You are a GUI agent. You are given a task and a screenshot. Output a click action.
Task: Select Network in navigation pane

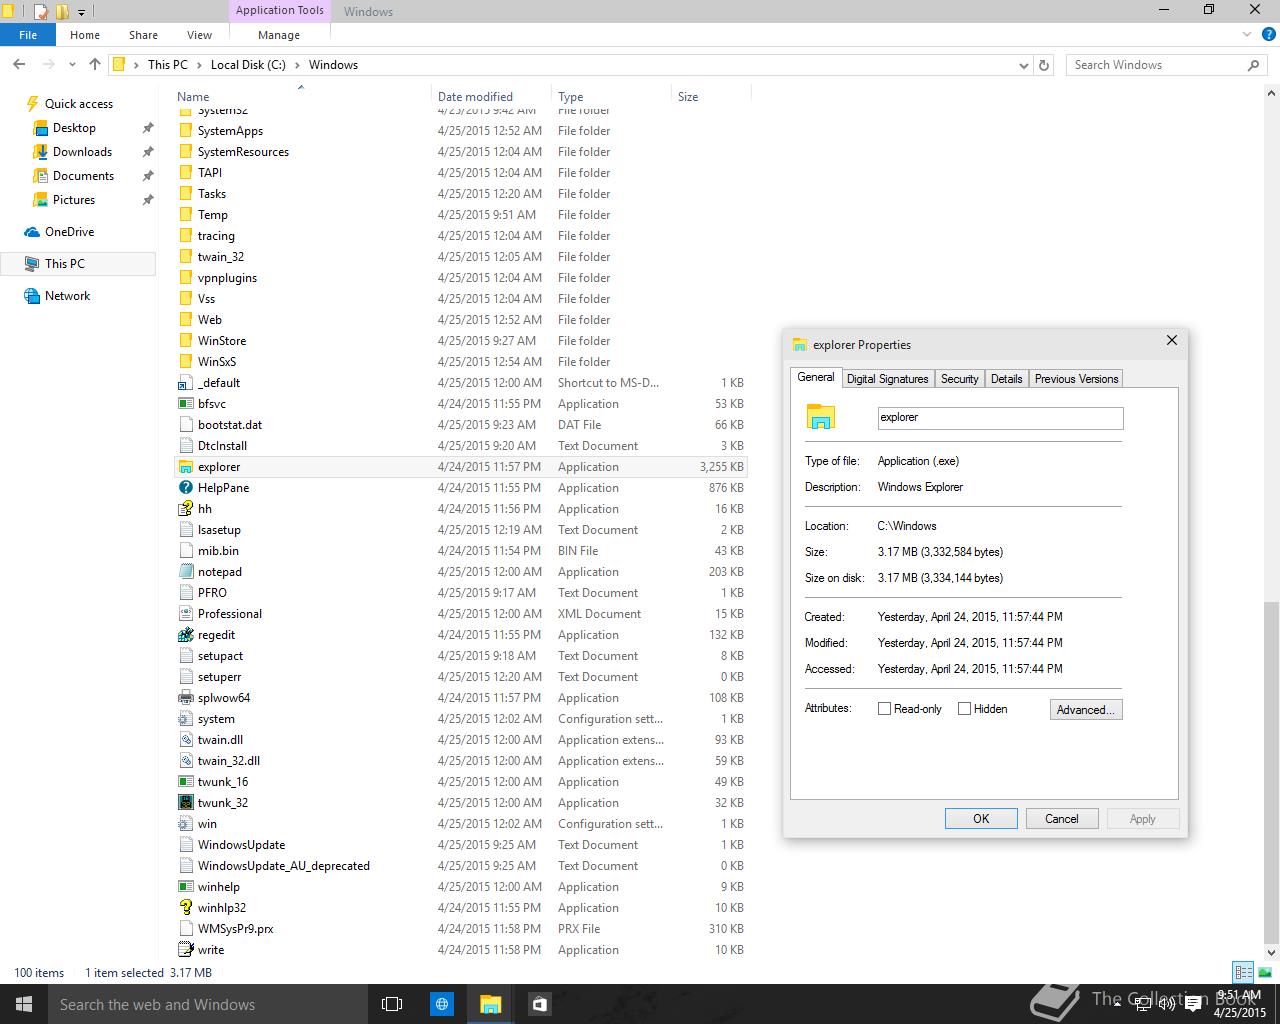click(67, 296)
